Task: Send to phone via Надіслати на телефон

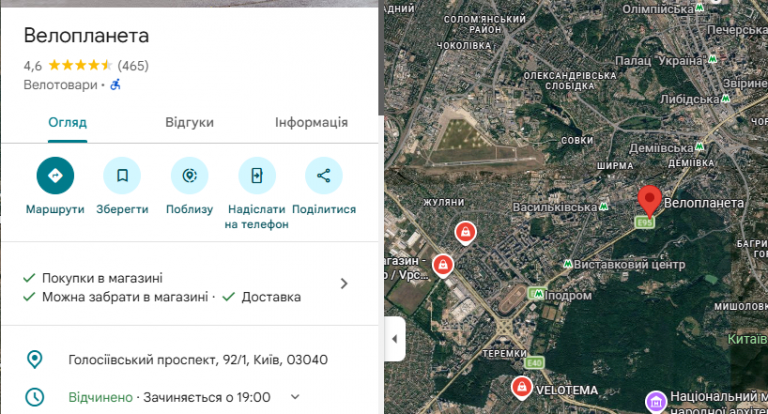Action: (257, 175)
